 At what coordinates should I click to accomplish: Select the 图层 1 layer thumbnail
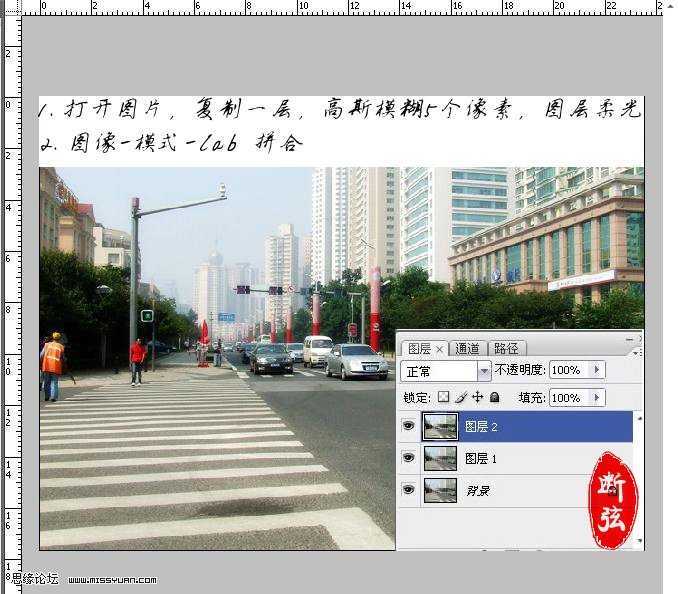[440, 458]
